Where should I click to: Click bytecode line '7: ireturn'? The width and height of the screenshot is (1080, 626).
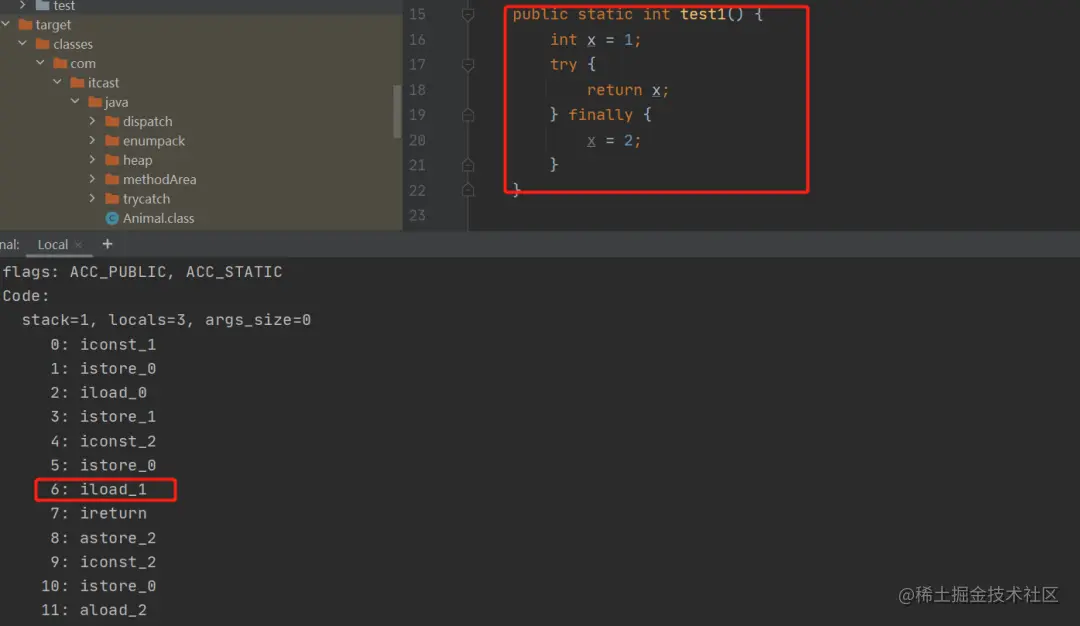[x=98, y=514]
